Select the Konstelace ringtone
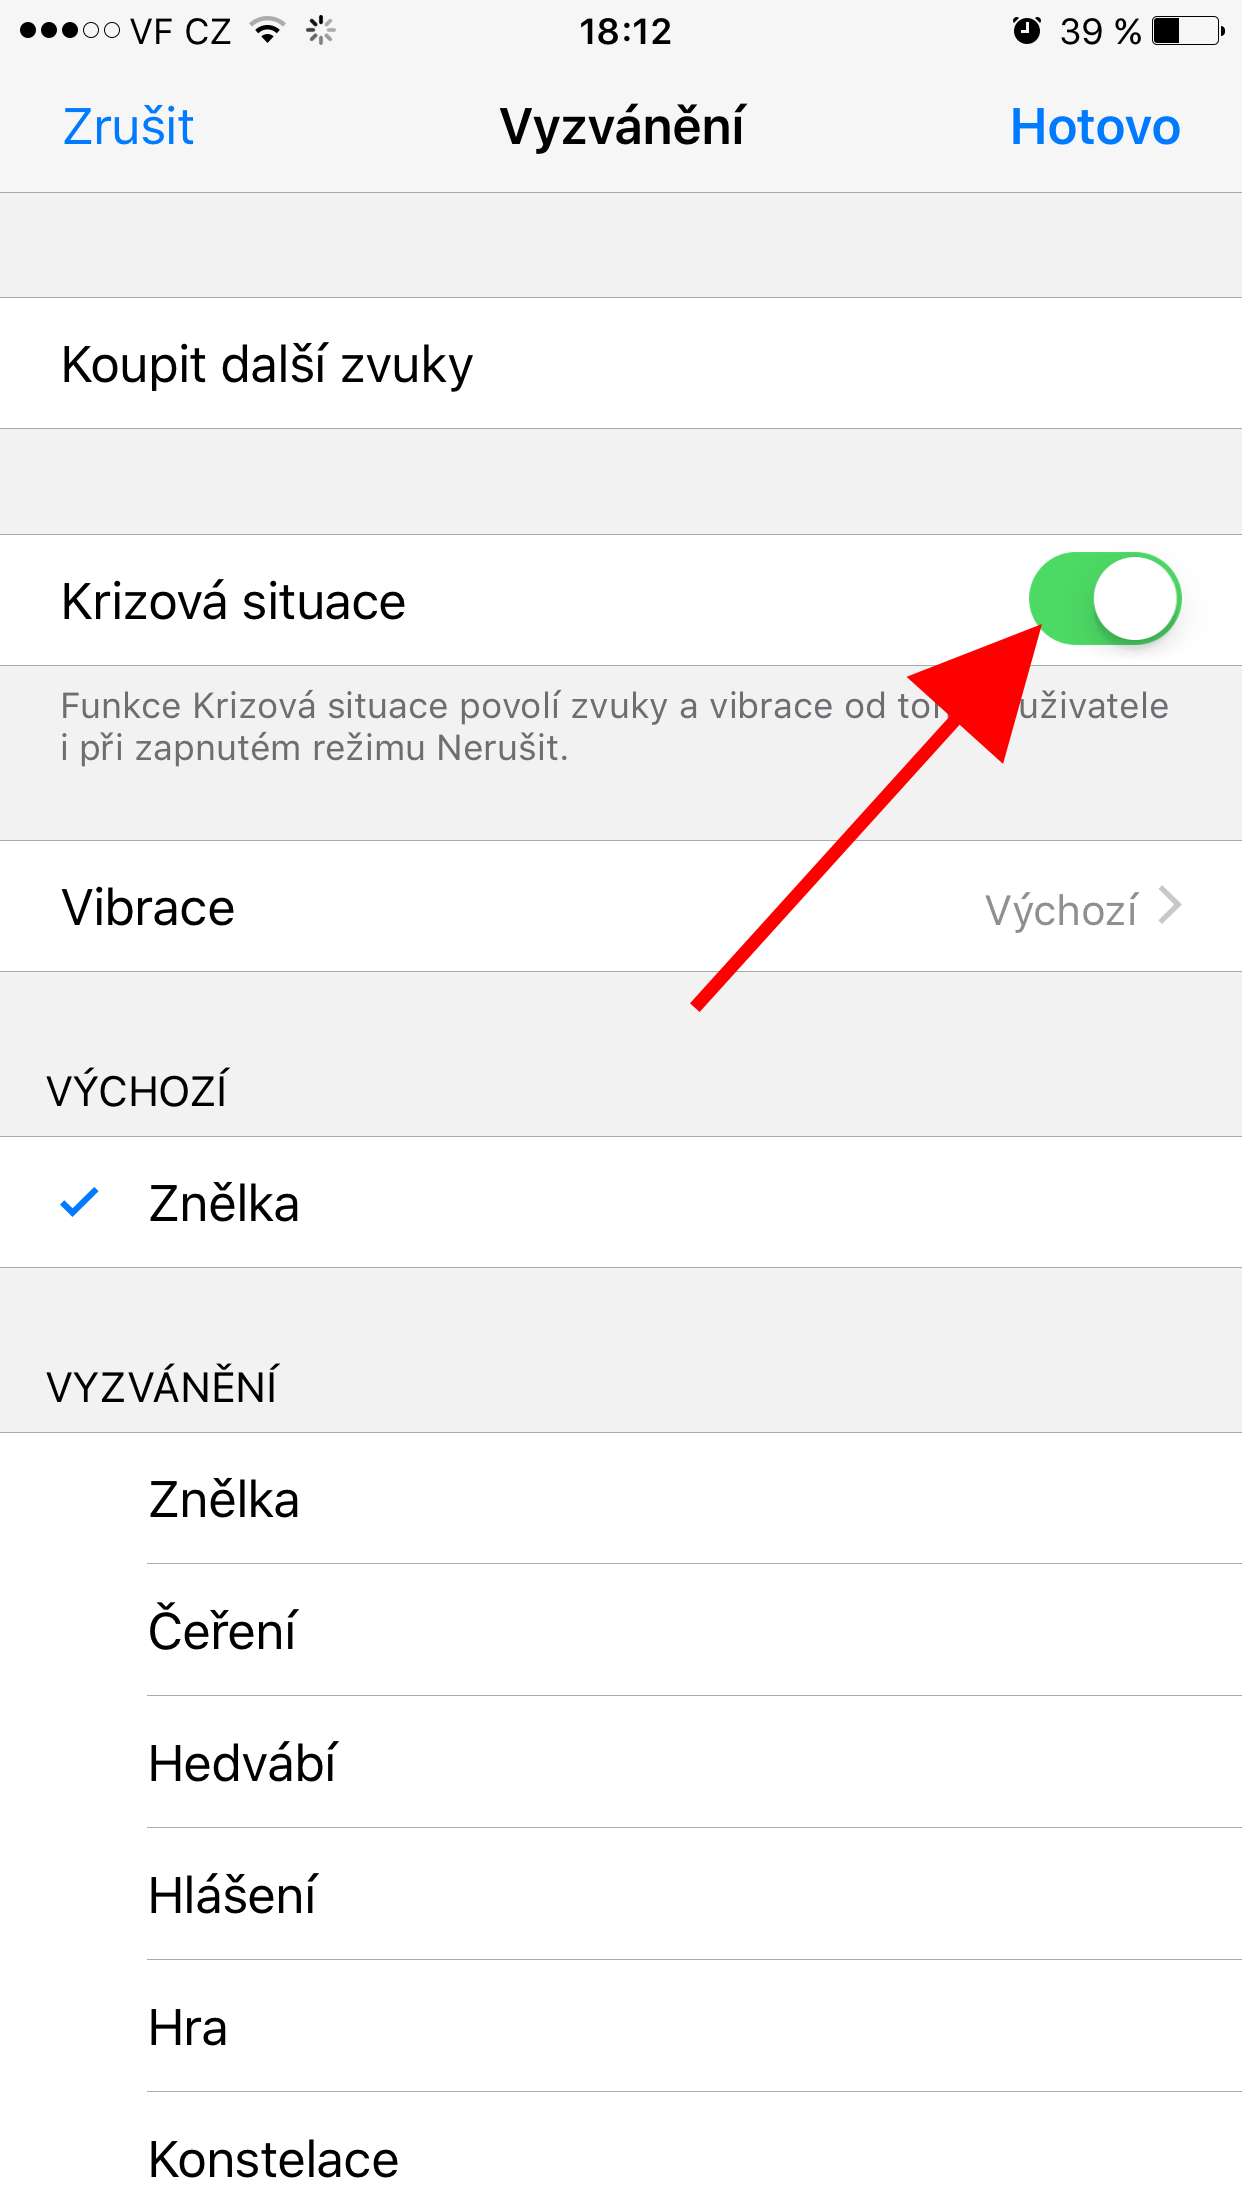The height and width of the screenshot is (2208, 1242). pos(273,2158)
